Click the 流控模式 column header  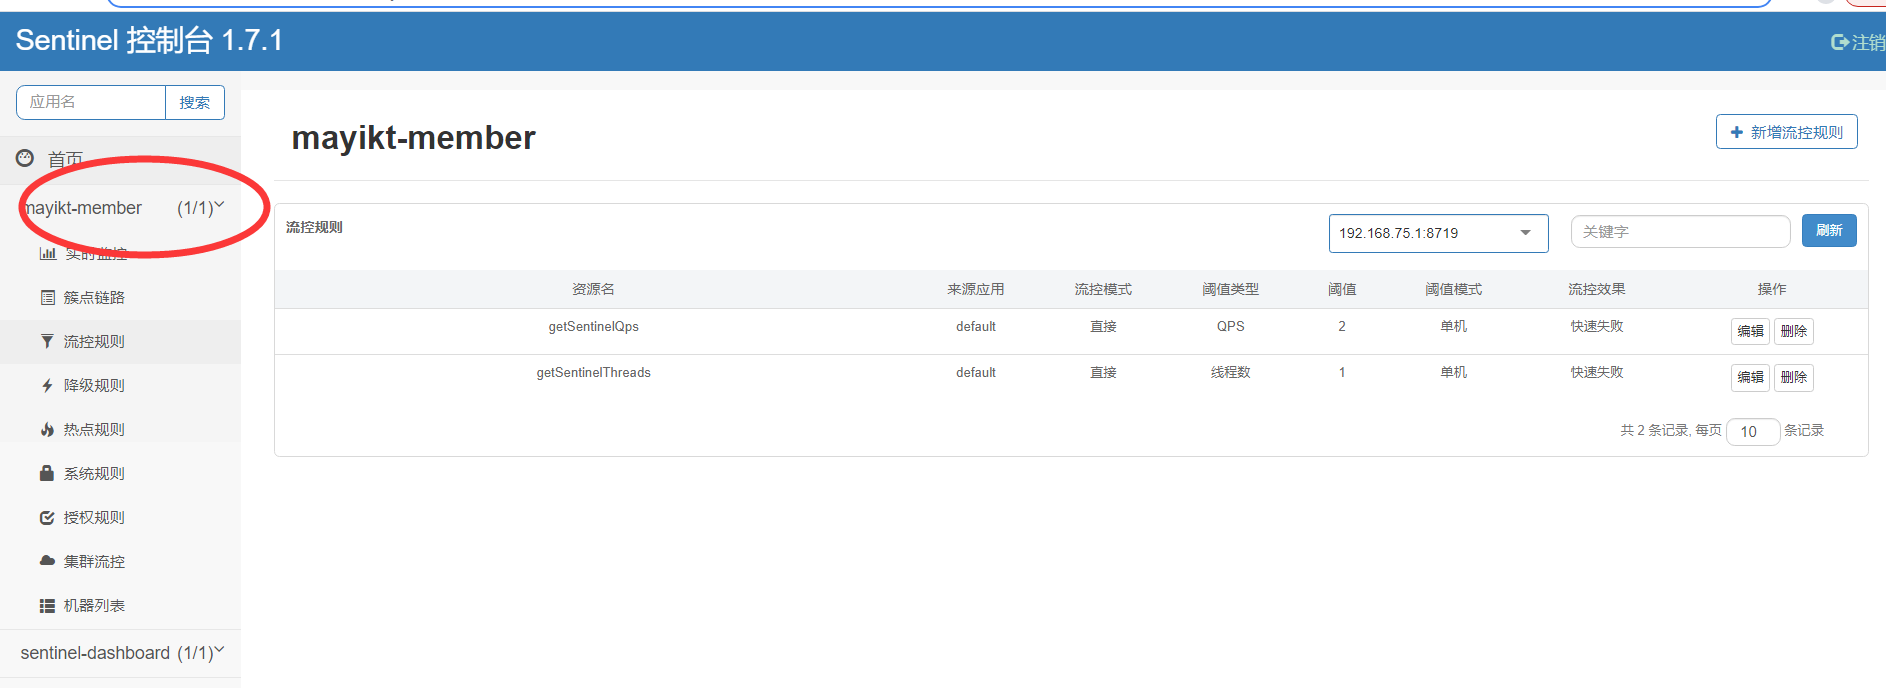pos(1103,289)
